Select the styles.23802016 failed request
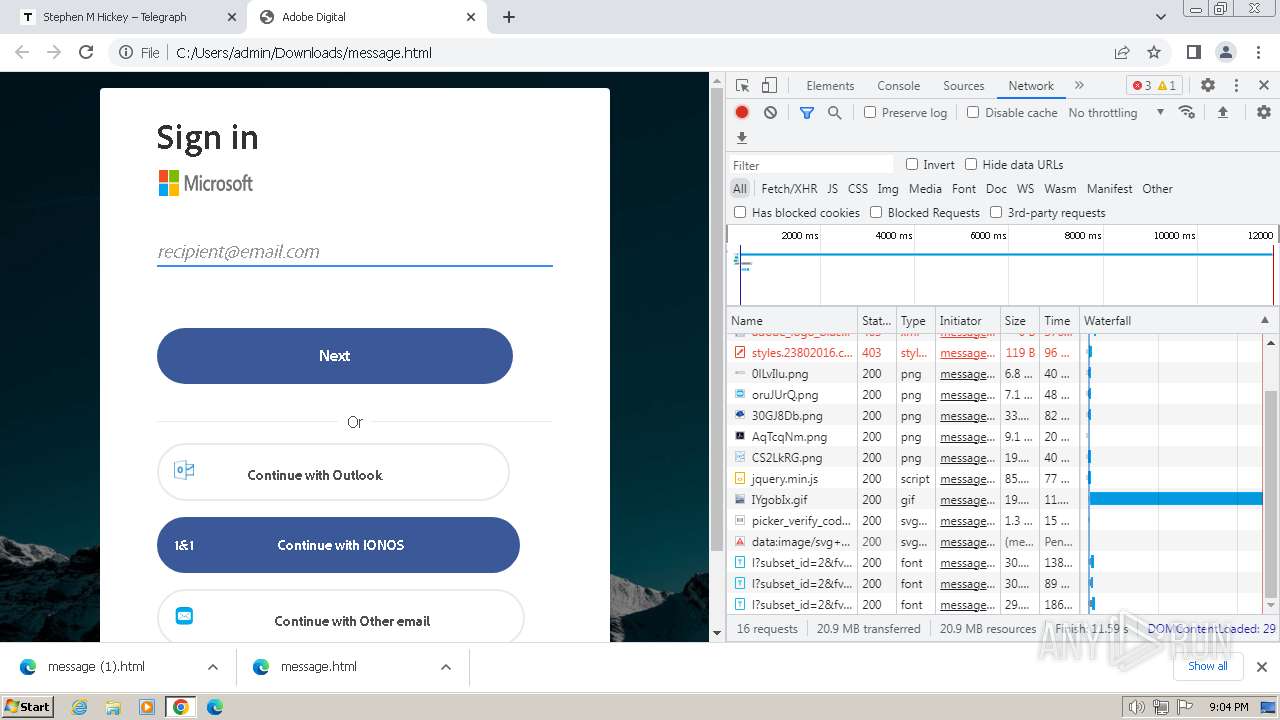 click(996, 353)
